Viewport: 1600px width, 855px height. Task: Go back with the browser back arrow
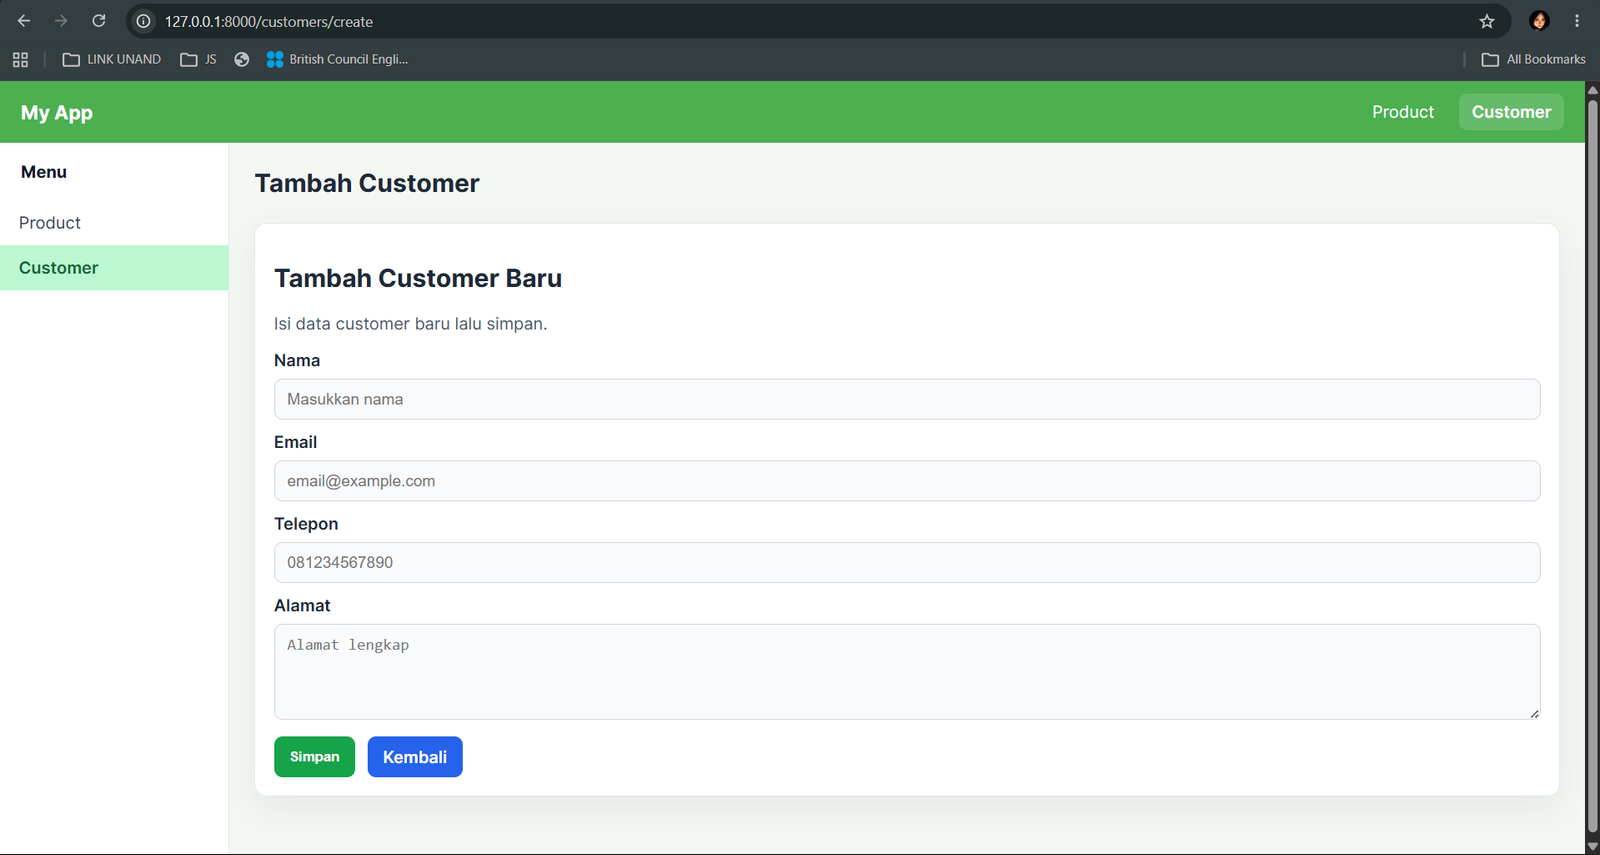tap(24, 21)
